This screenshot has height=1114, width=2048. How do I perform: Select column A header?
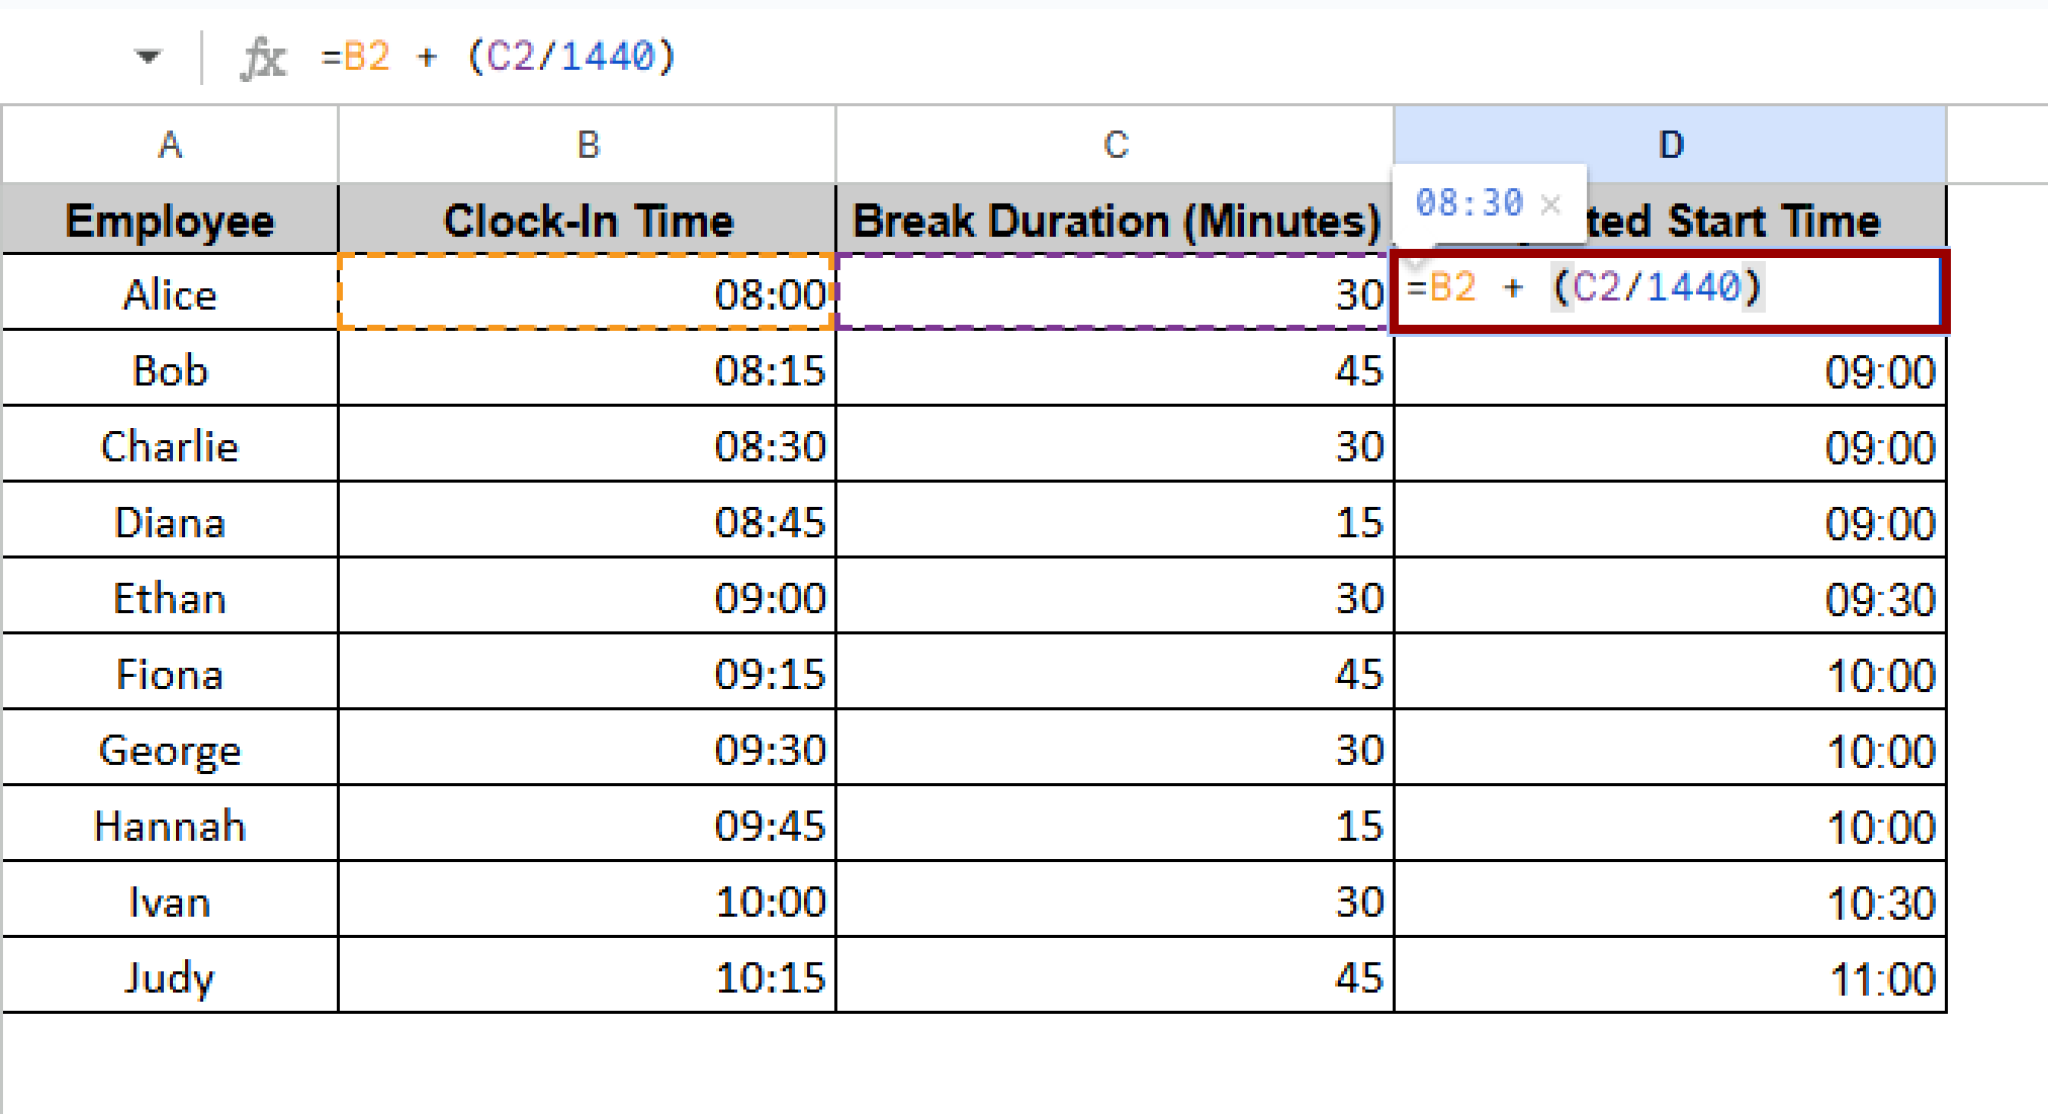[170, 143]
